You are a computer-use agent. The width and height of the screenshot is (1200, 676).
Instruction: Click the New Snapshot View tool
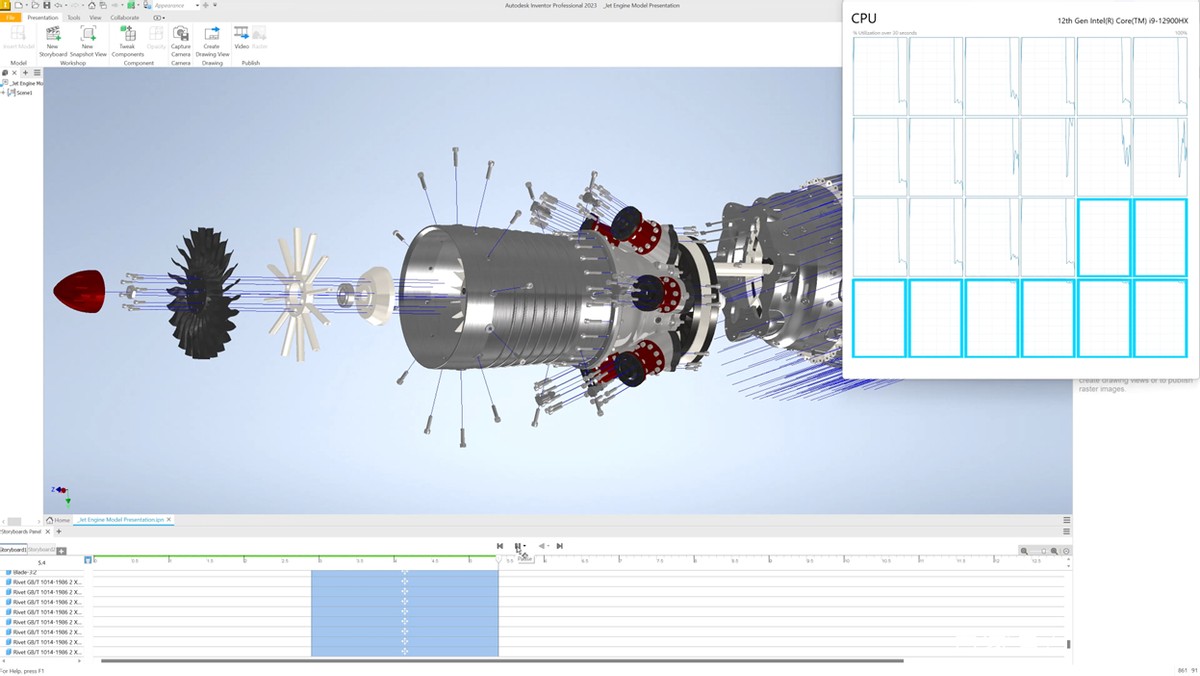(x=88, y=40)
